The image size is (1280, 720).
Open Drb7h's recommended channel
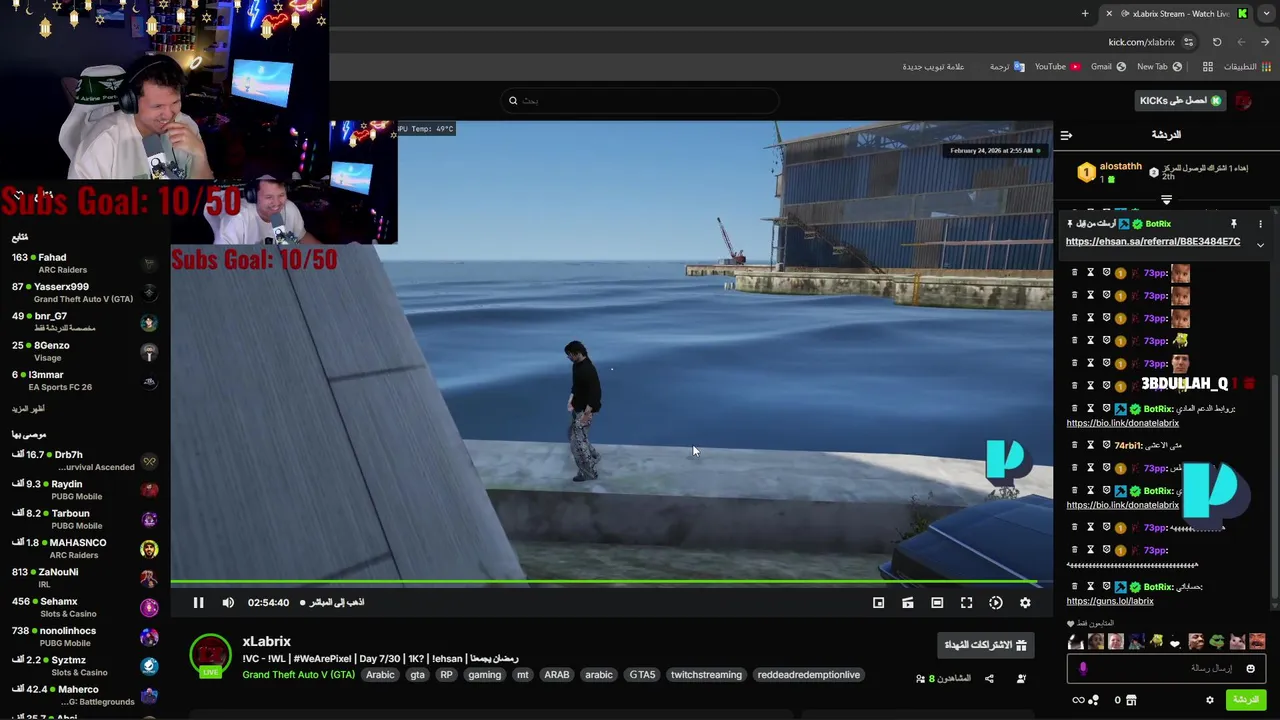click(x=85, y=460)
